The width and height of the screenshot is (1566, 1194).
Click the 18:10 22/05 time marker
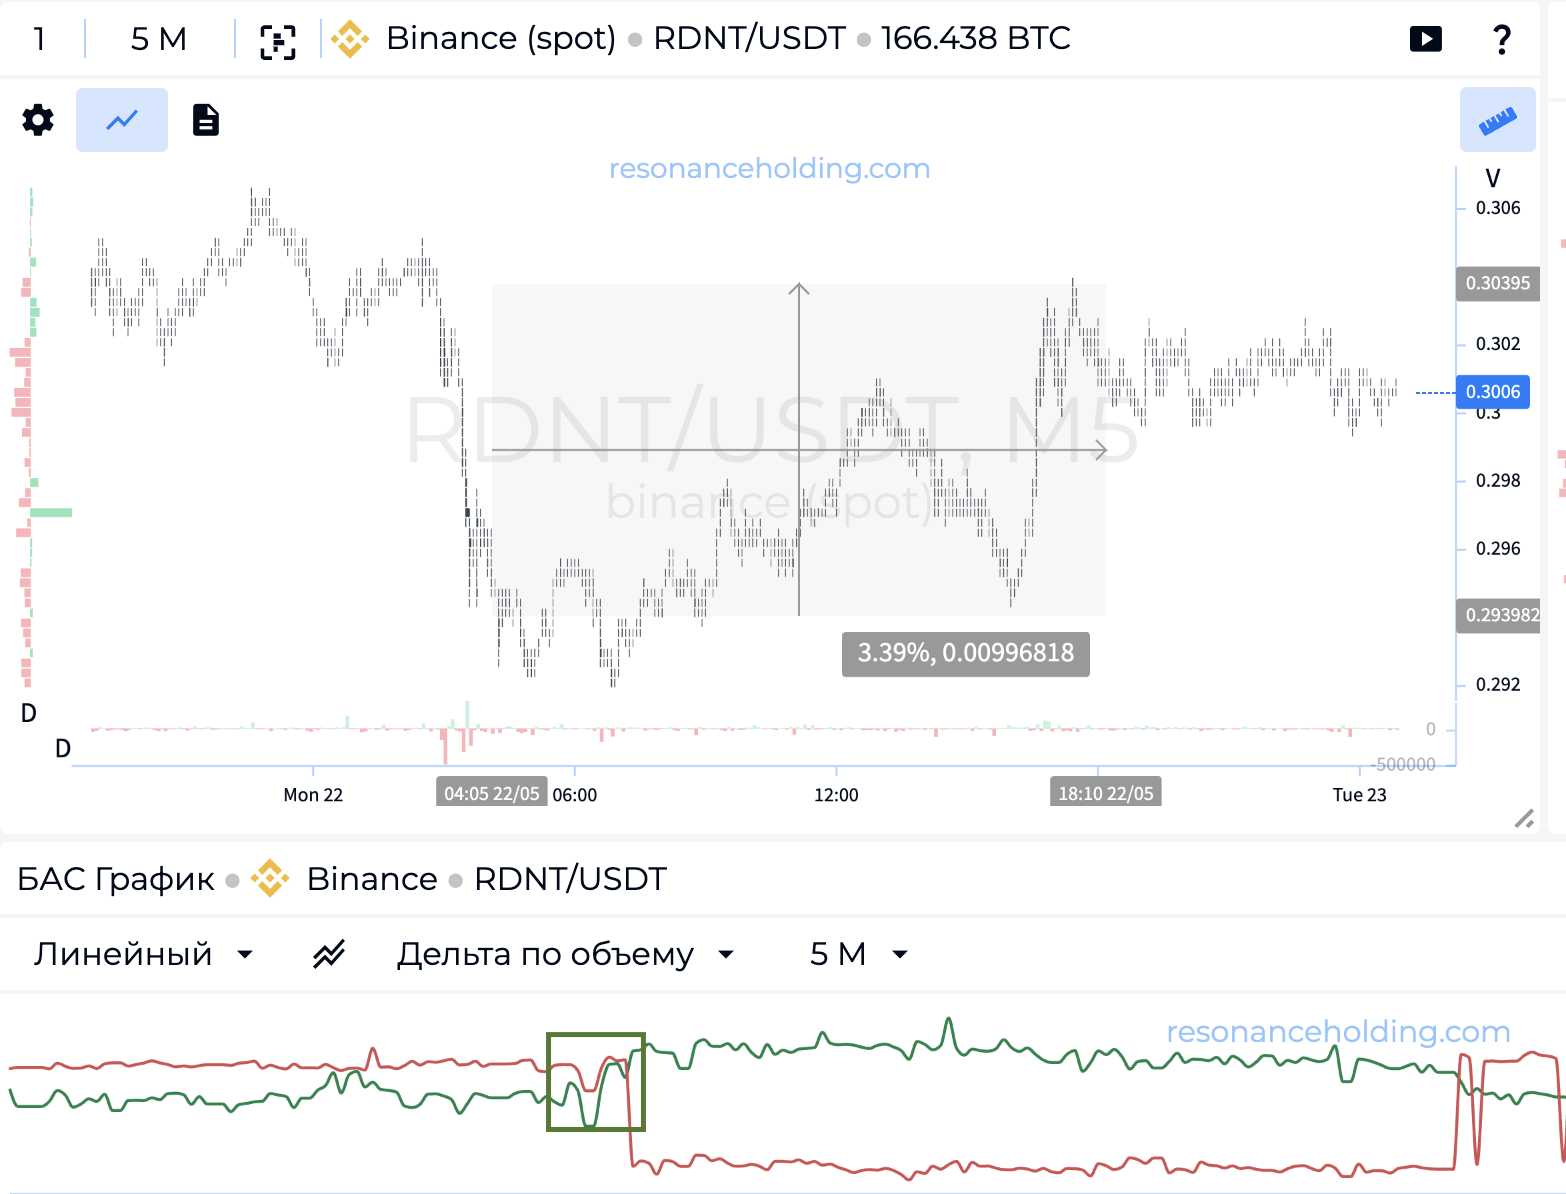coord(1105,793)
